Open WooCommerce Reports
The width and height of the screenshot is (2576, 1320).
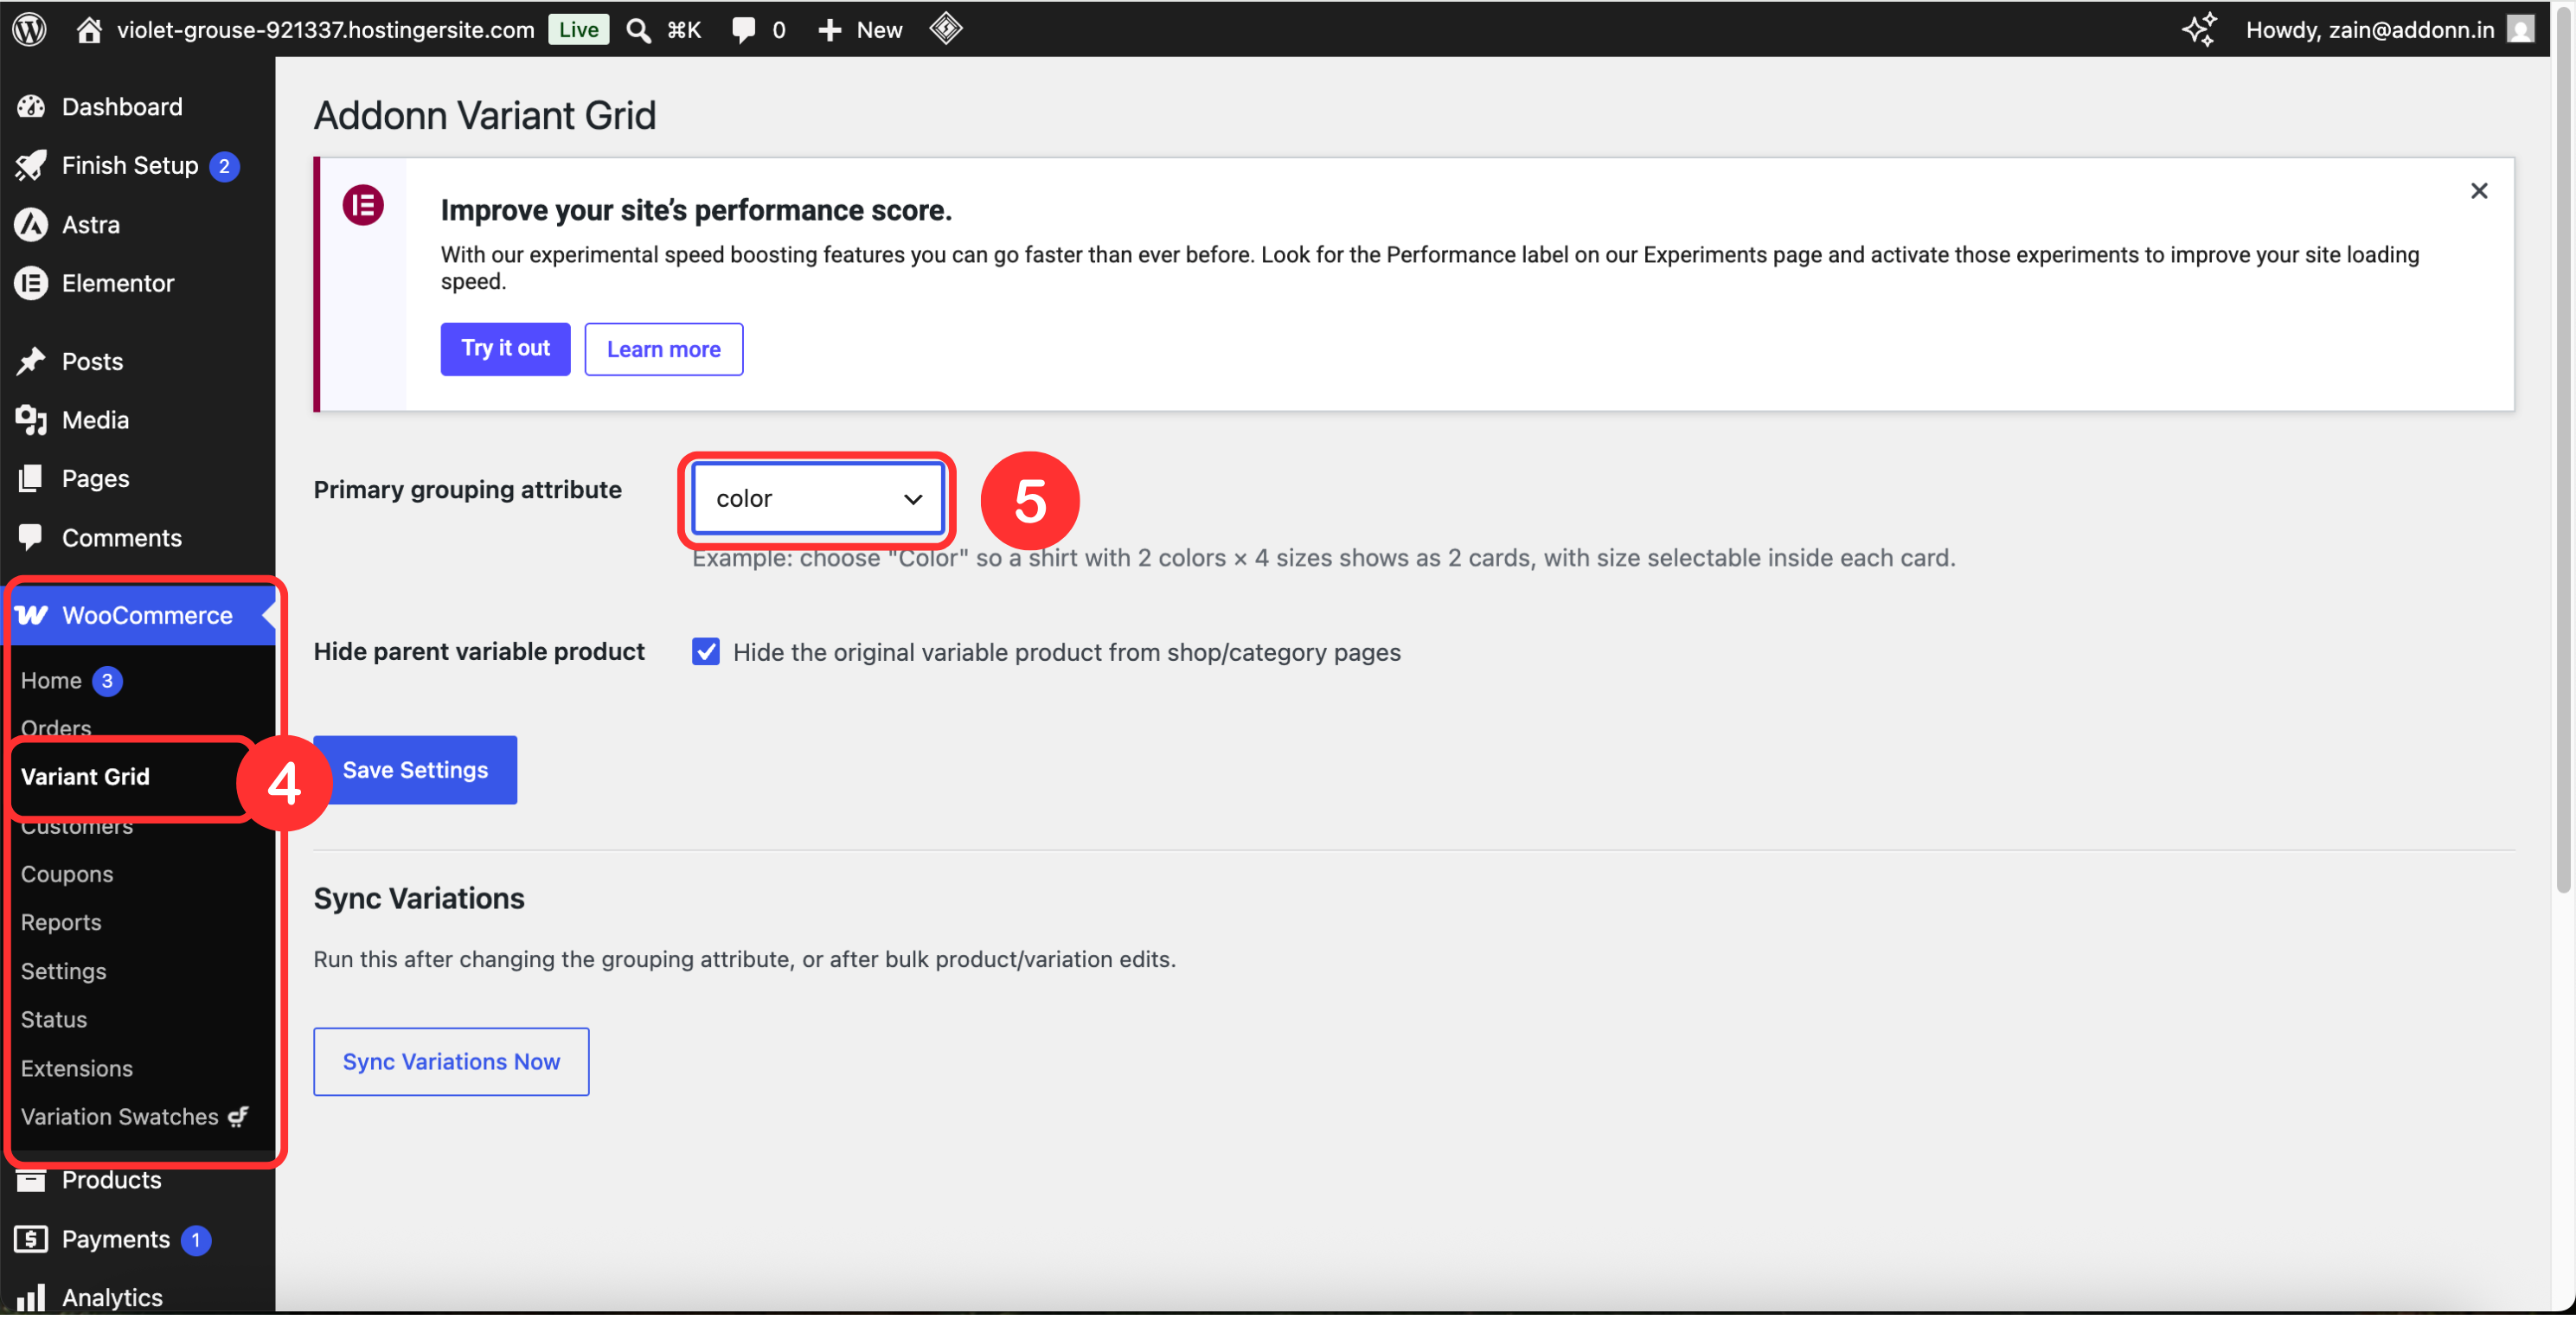click(61, 922)
